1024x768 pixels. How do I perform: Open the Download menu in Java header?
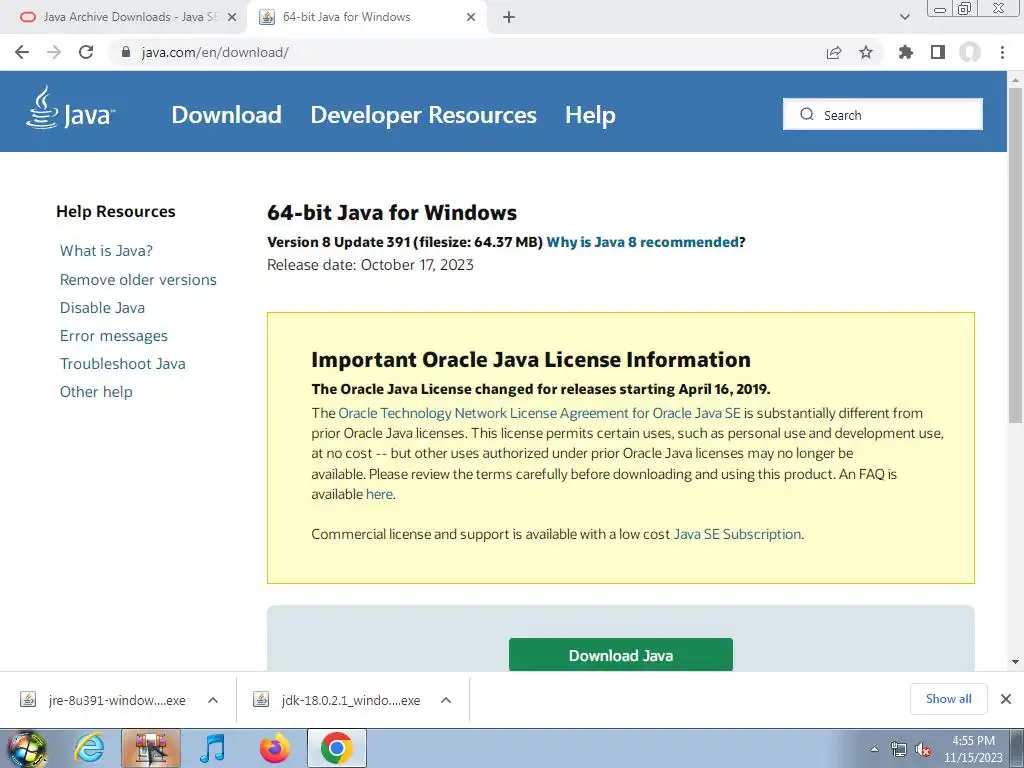coord(227,115)
